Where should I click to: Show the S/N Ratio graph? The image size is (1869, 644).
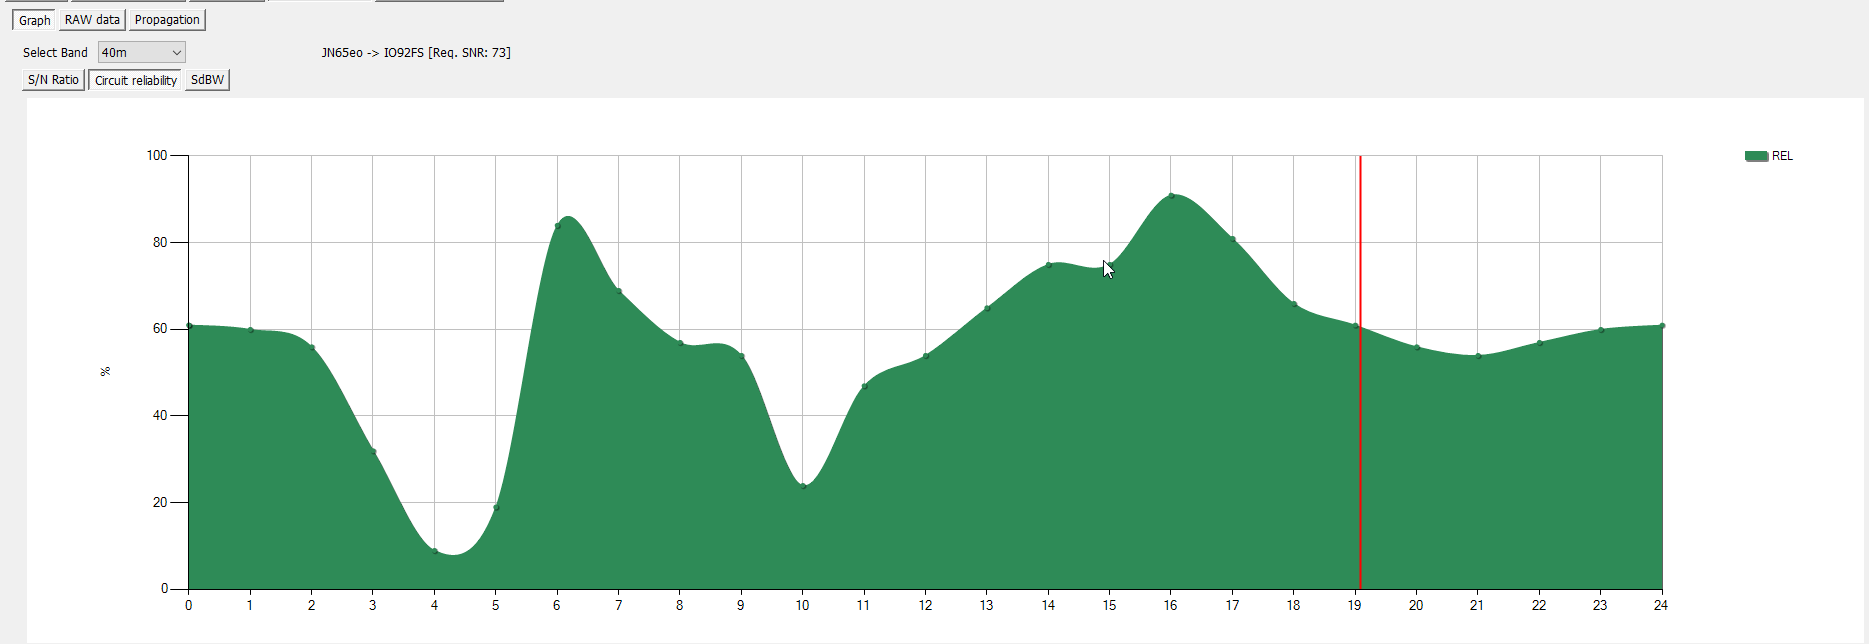pos(53,80)
